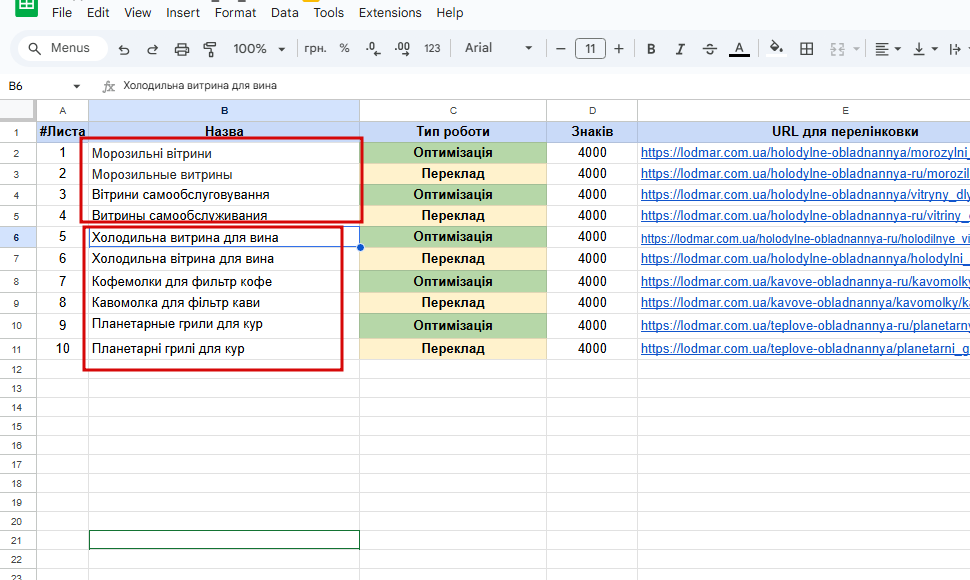The width and height of the screenshot is (970, 580).
Task: Toggle bold formatting
Action: pyautogui.click(x=651, y=49)
